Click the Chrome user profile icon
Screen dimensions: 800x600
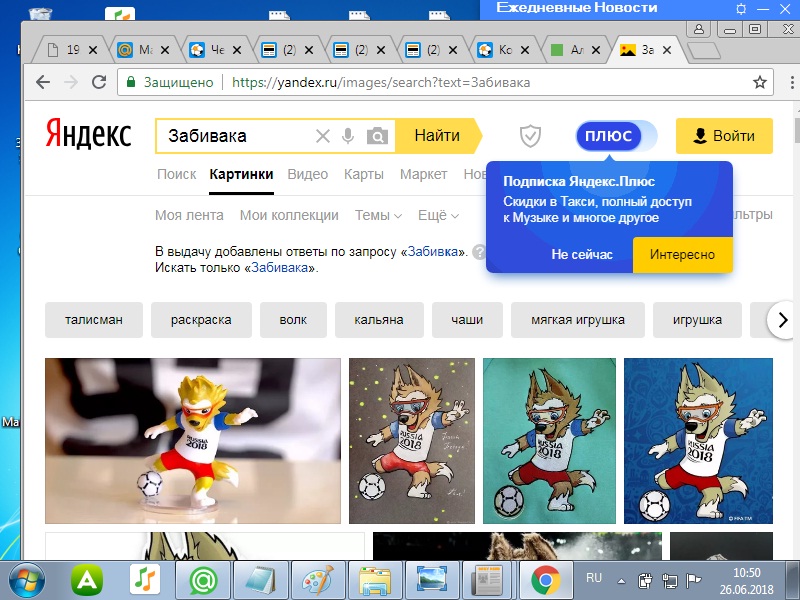point(698,29)
